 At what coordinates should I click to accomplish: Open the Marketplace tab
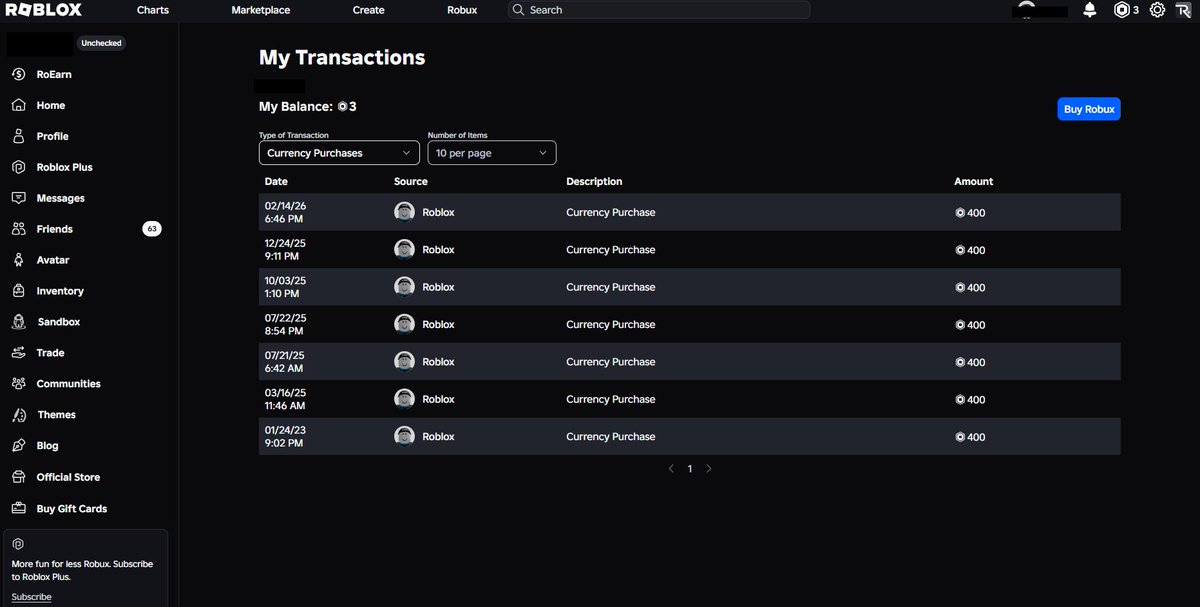click(261, 10)
